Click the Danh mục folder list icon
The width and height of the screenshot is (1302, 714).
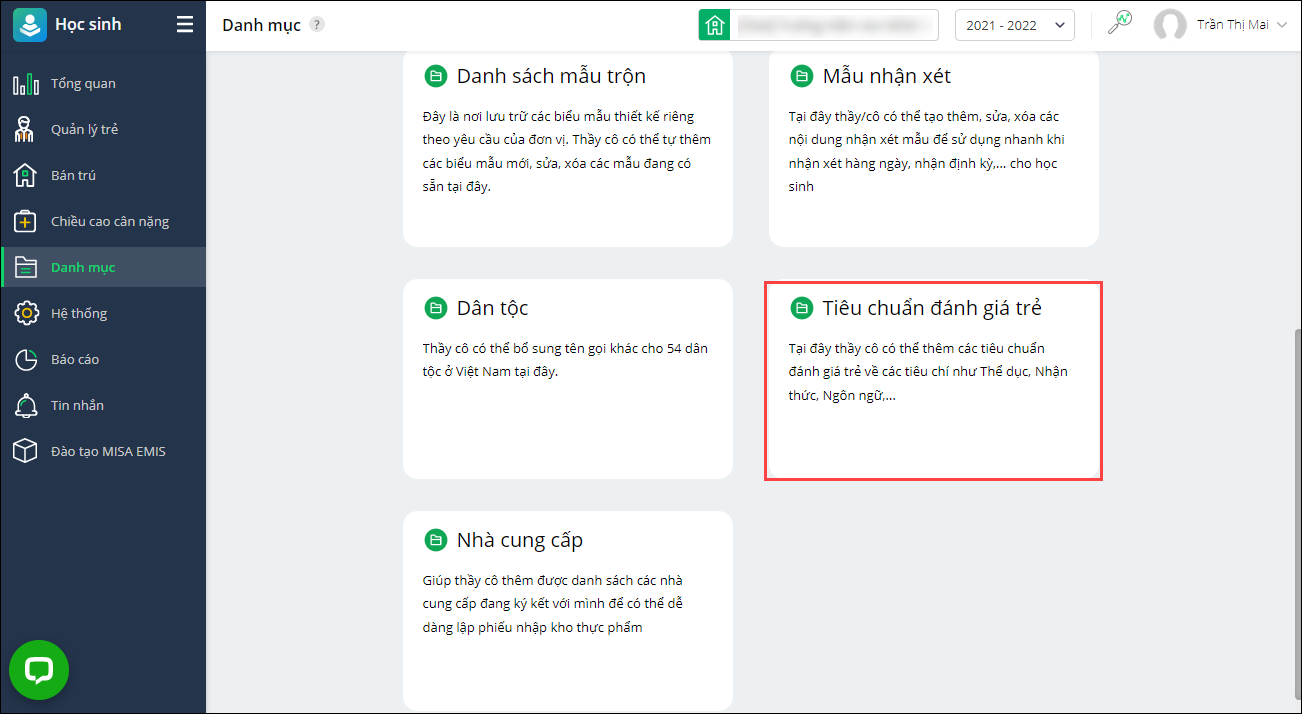coord(26,267)
